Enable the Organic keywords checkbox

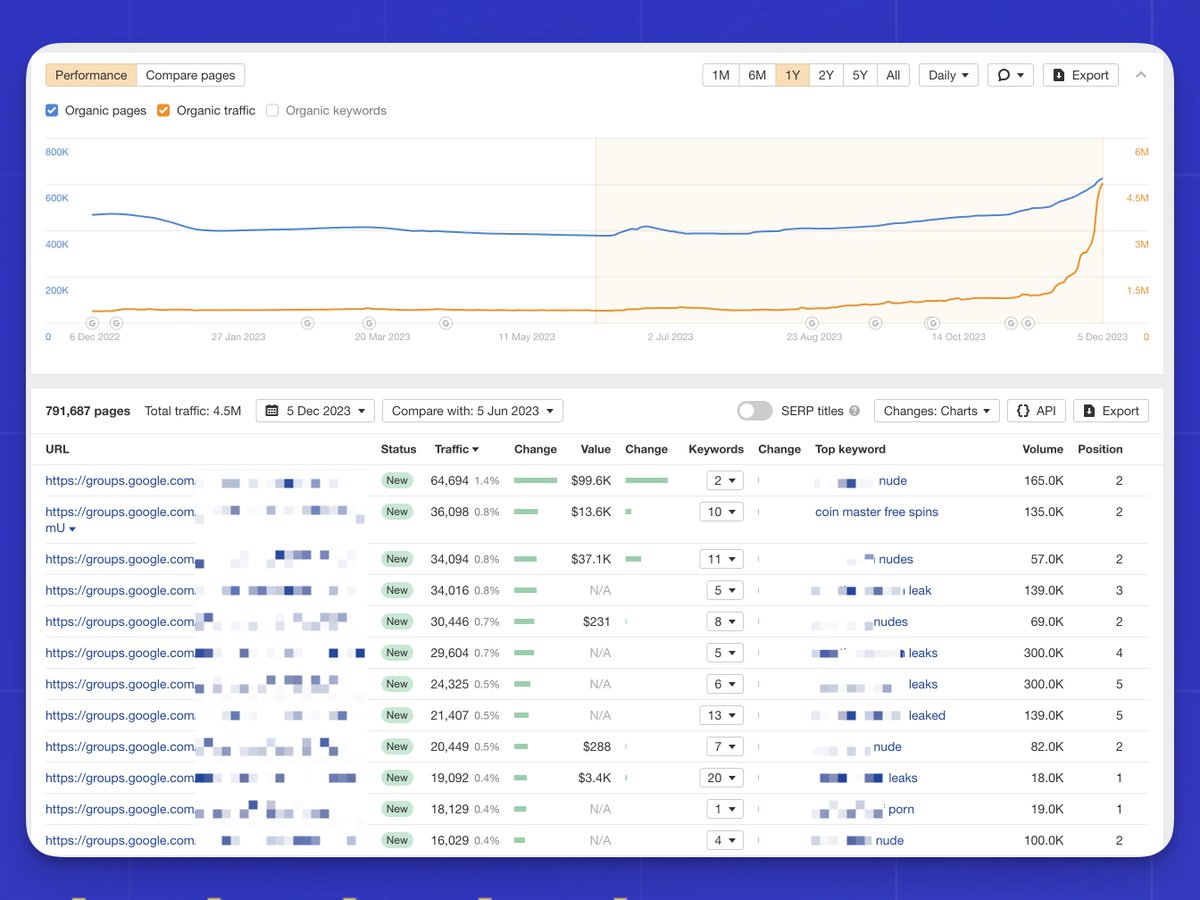point(272,111)
